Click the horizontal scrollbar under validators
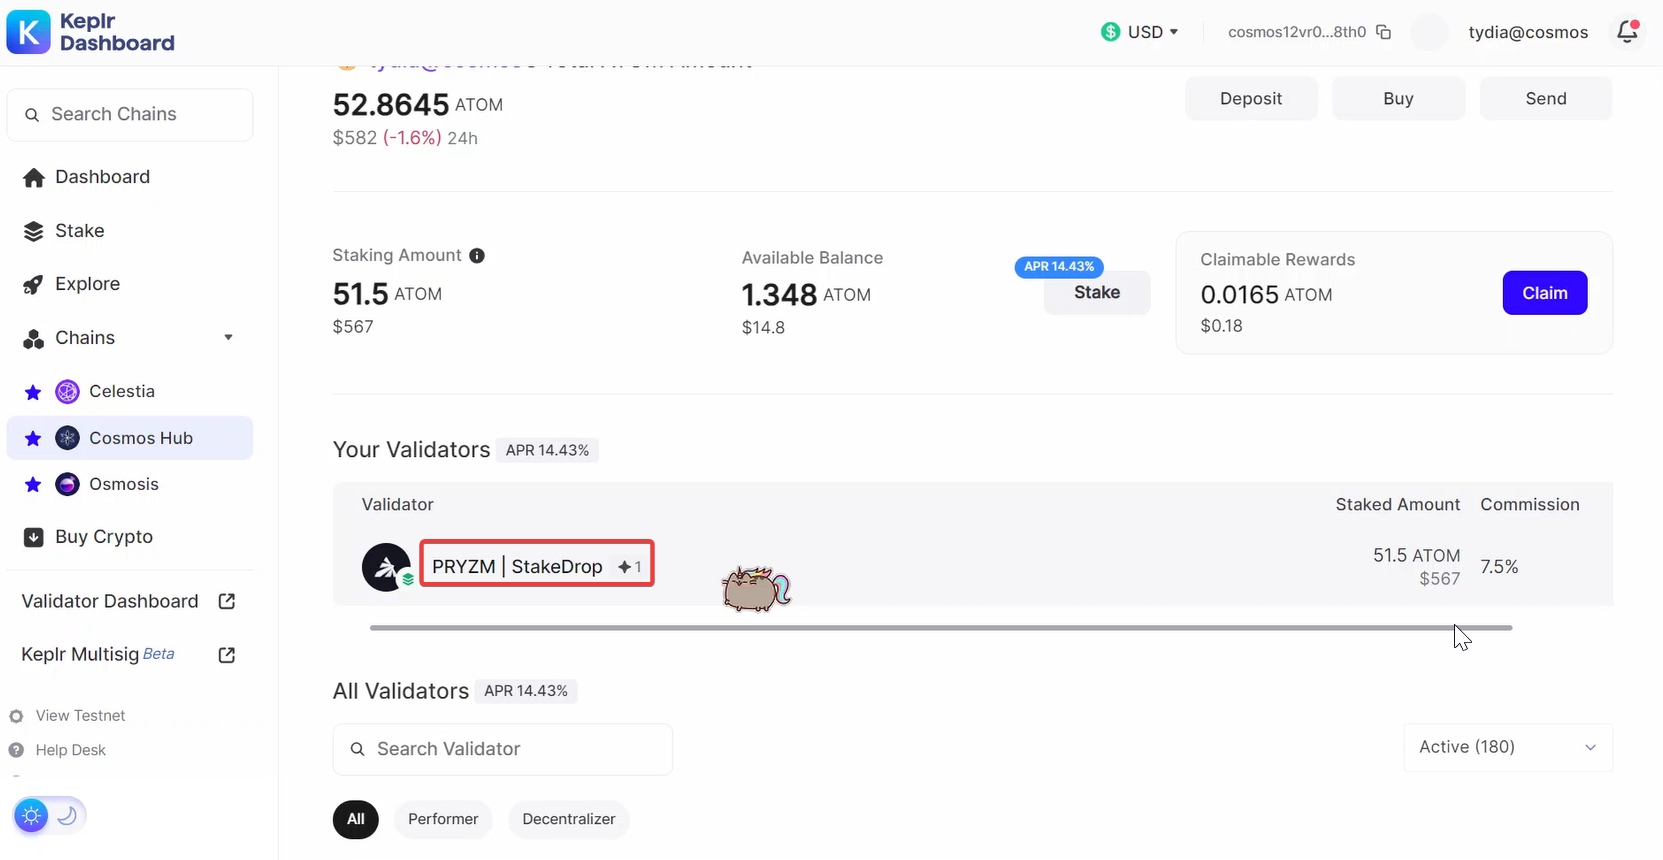This screenshot has height=860, width=1663. [940, 628]
